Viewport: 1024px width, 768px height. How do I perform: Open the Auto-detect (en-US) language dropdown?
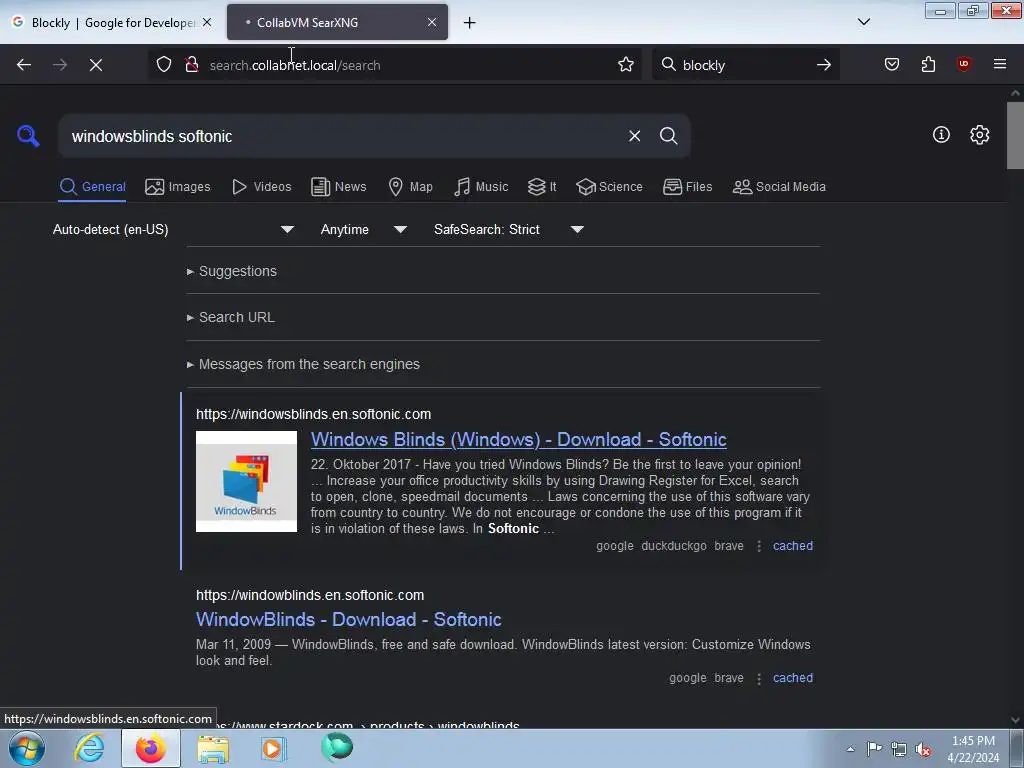point(173,229)
